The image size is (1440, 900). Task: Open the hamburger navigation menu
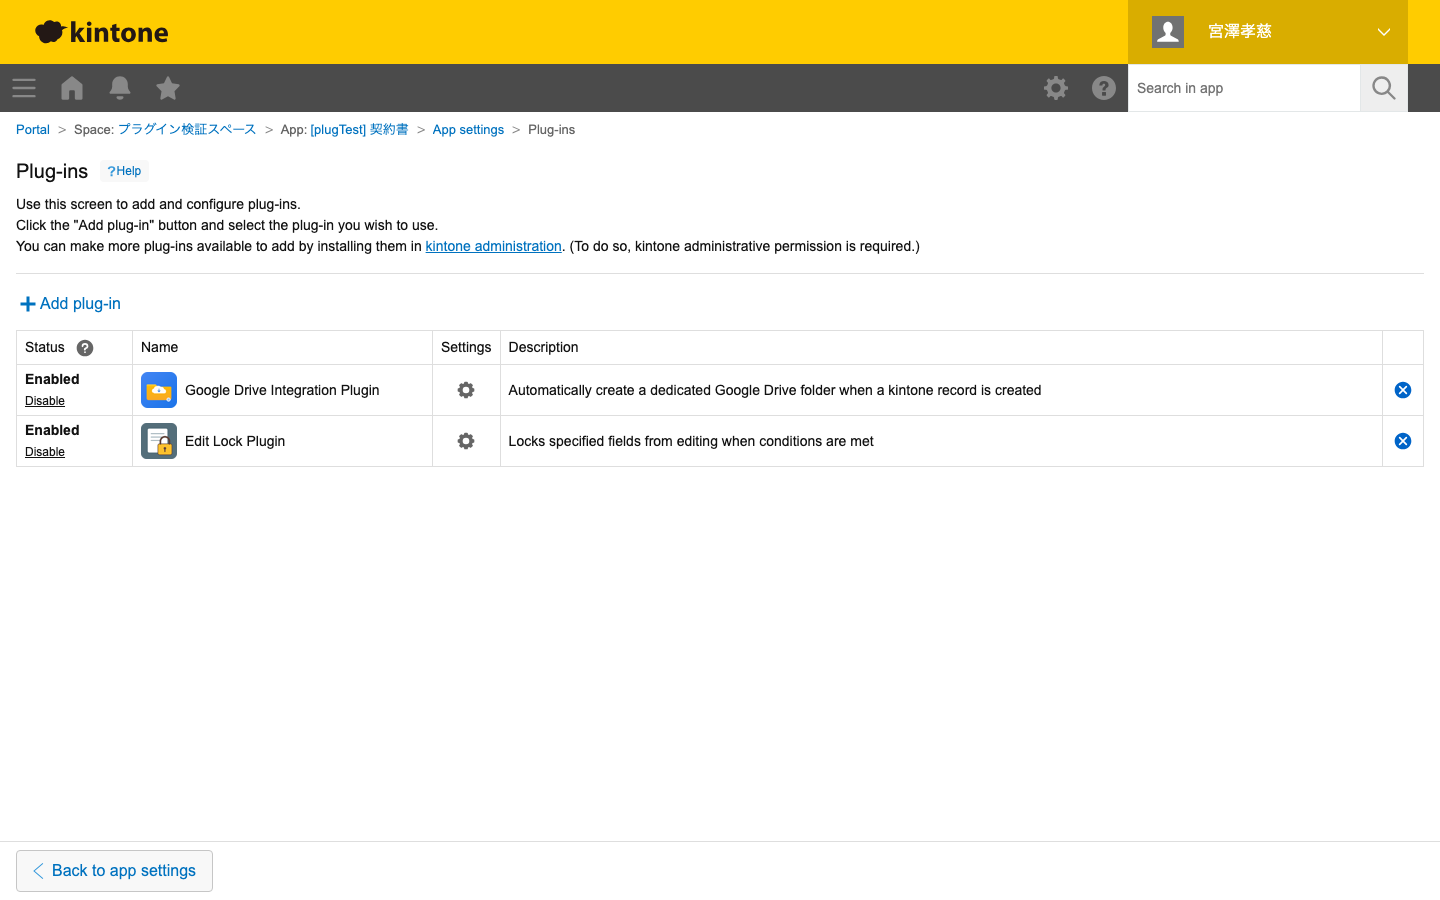24,88
